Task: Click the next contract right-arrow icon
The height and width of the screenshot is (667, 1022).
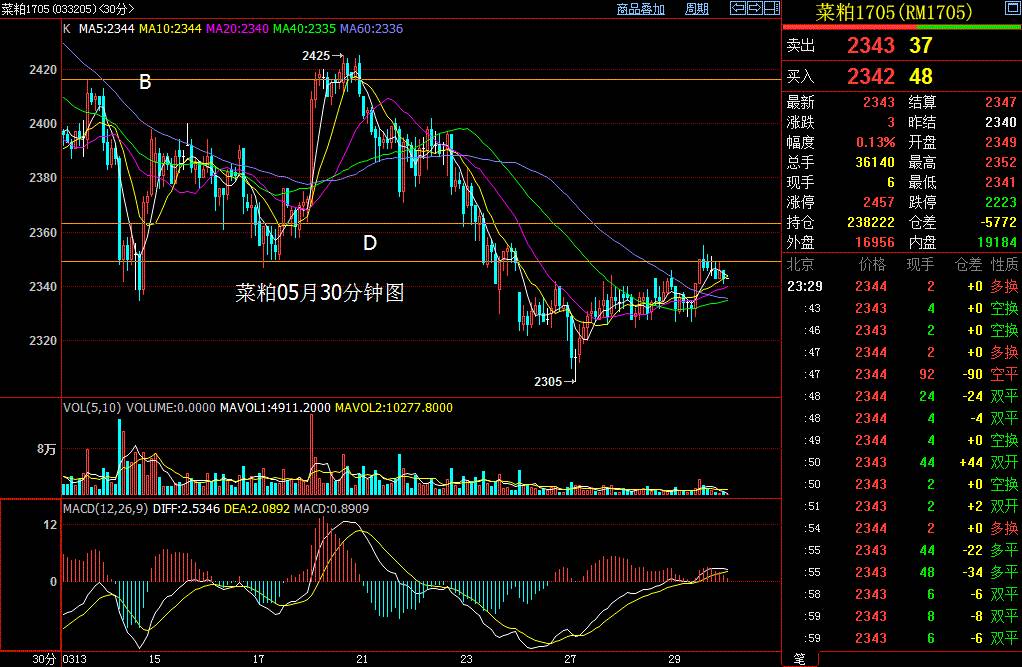Action: (755, 8)
